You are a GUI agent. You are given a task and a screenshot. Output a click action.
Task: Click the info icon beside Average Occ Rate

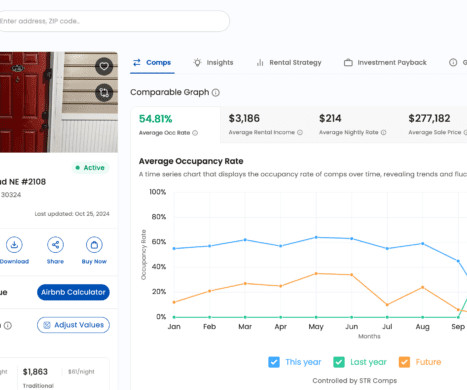(x=195, y=133)
